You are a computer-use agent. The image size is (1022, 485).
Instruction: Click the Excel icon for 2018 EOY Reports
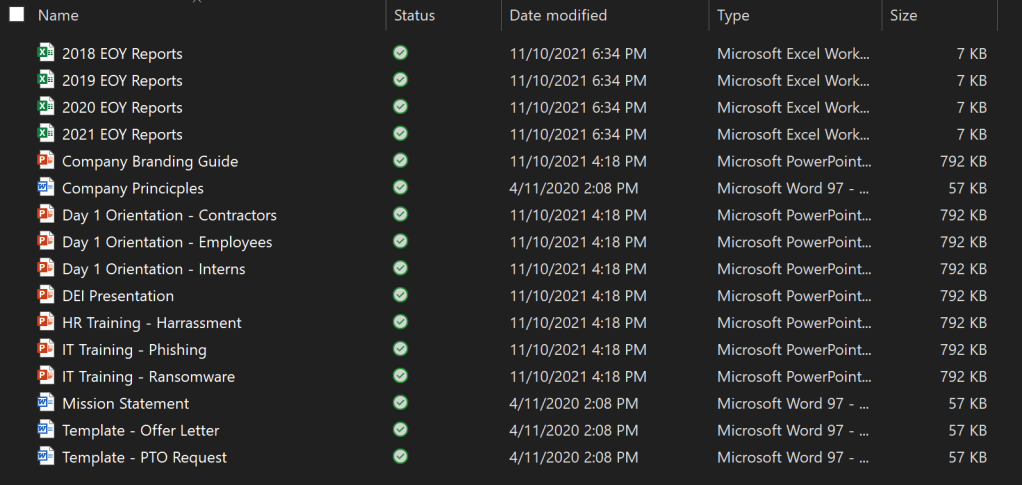click(45, 53)
